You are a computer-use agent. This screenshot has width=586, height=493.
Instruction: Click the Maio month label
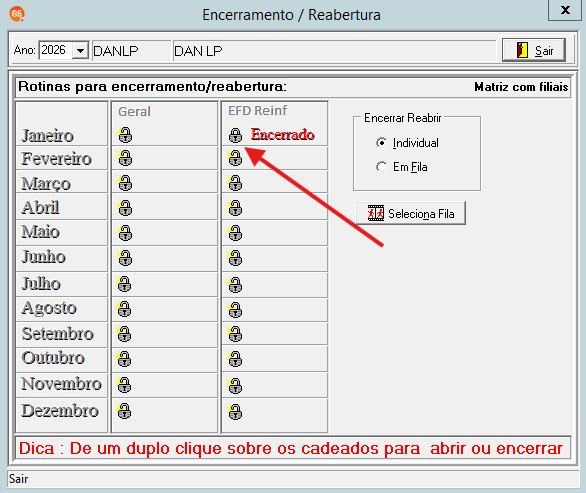40,232
